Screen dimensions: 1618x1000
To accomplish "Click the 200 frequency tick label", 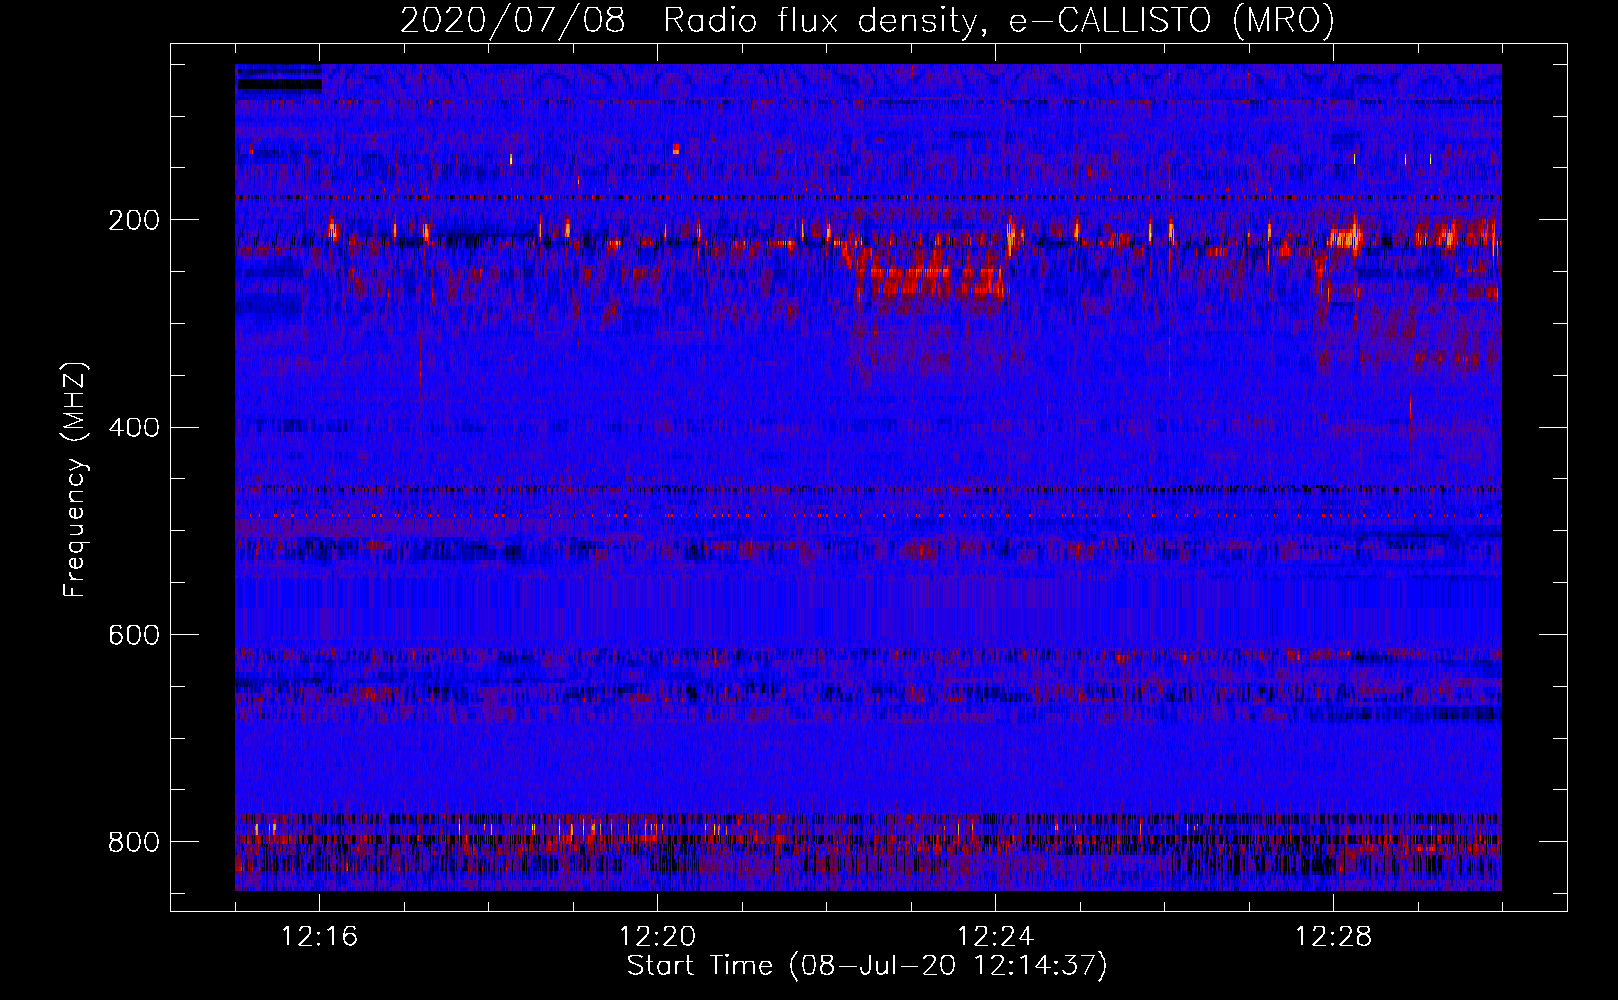I will [134, 220].
